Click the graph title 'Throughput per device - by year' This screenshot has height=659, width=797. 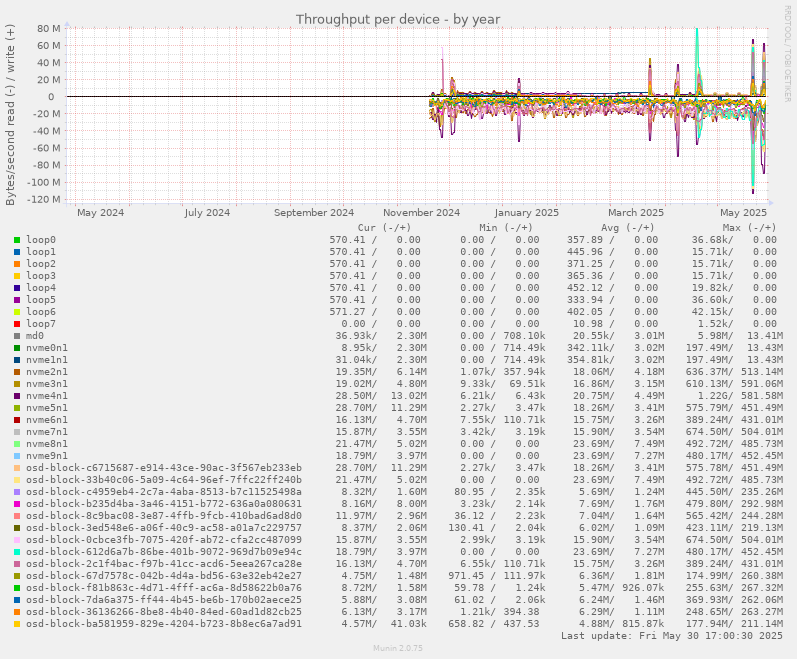(x=398, y=19)
